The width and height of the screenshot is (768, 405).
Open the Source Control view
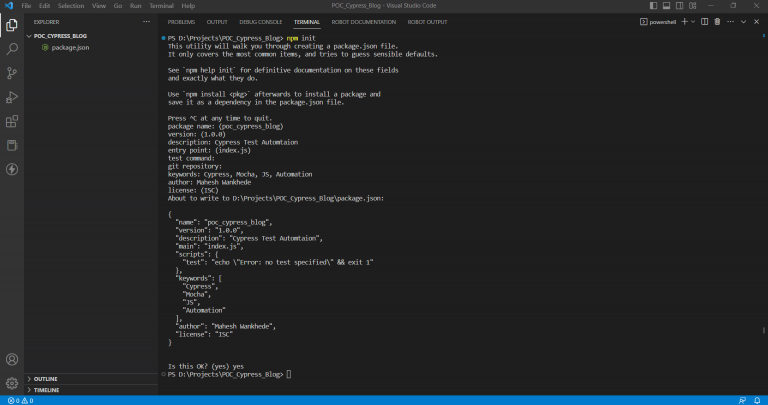coord(12,73)
